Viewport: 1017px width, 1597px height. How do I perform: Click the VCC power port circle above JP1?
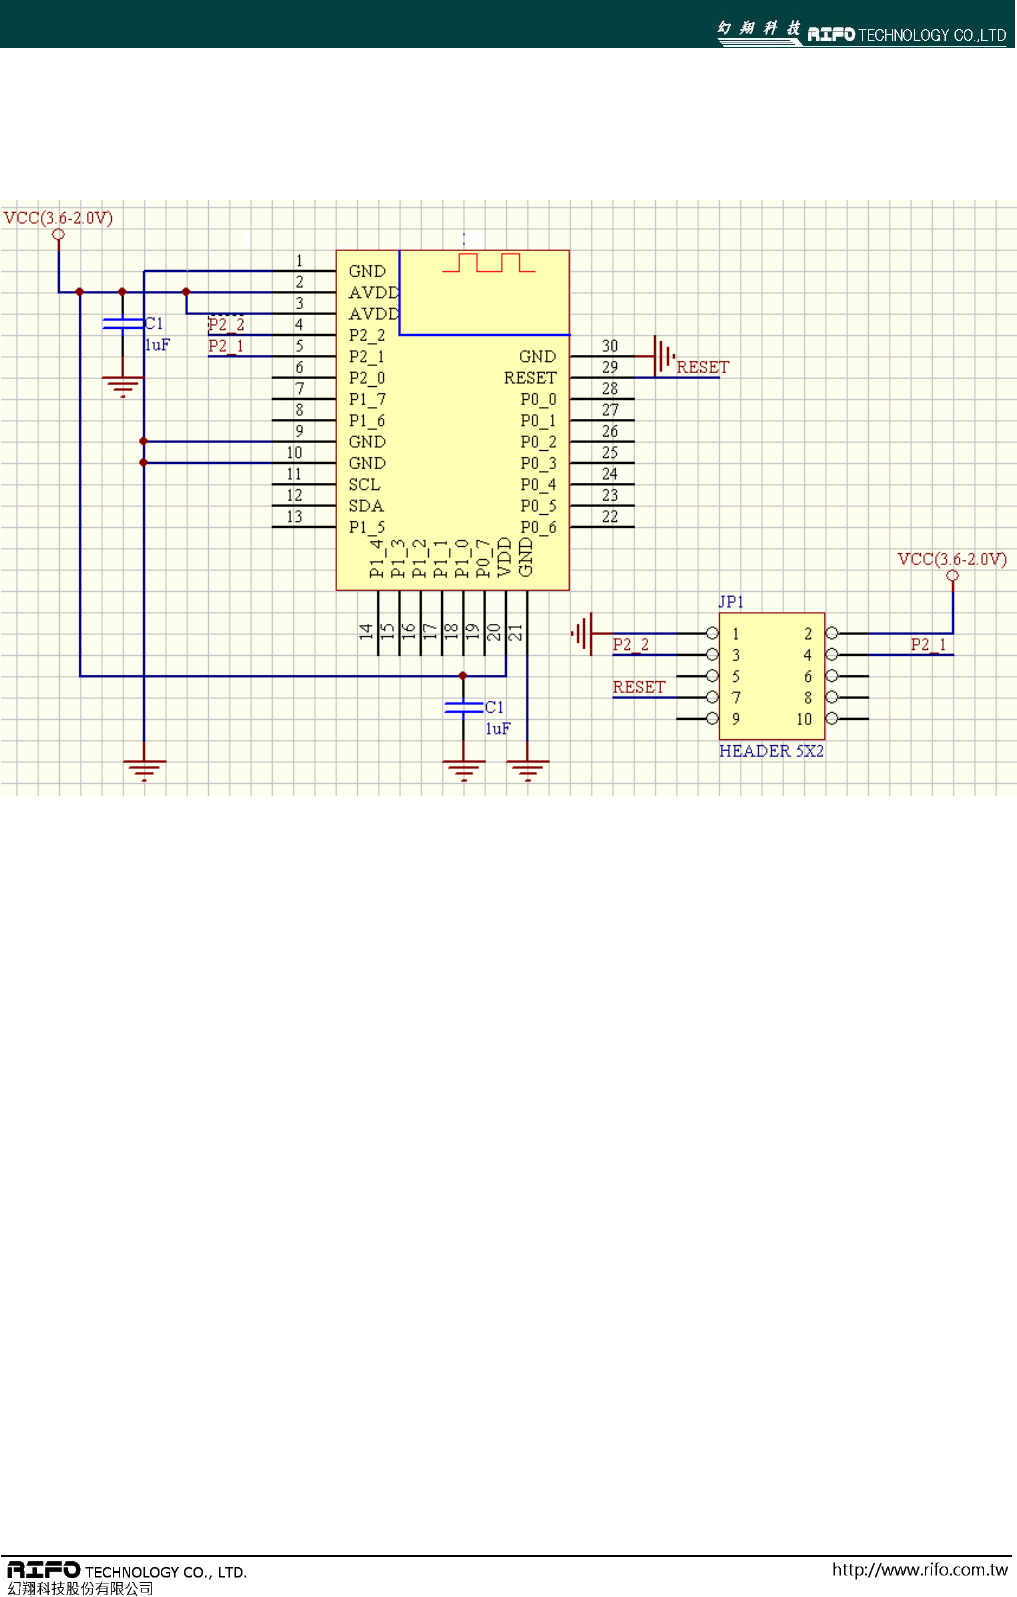(x=952, y=576)
